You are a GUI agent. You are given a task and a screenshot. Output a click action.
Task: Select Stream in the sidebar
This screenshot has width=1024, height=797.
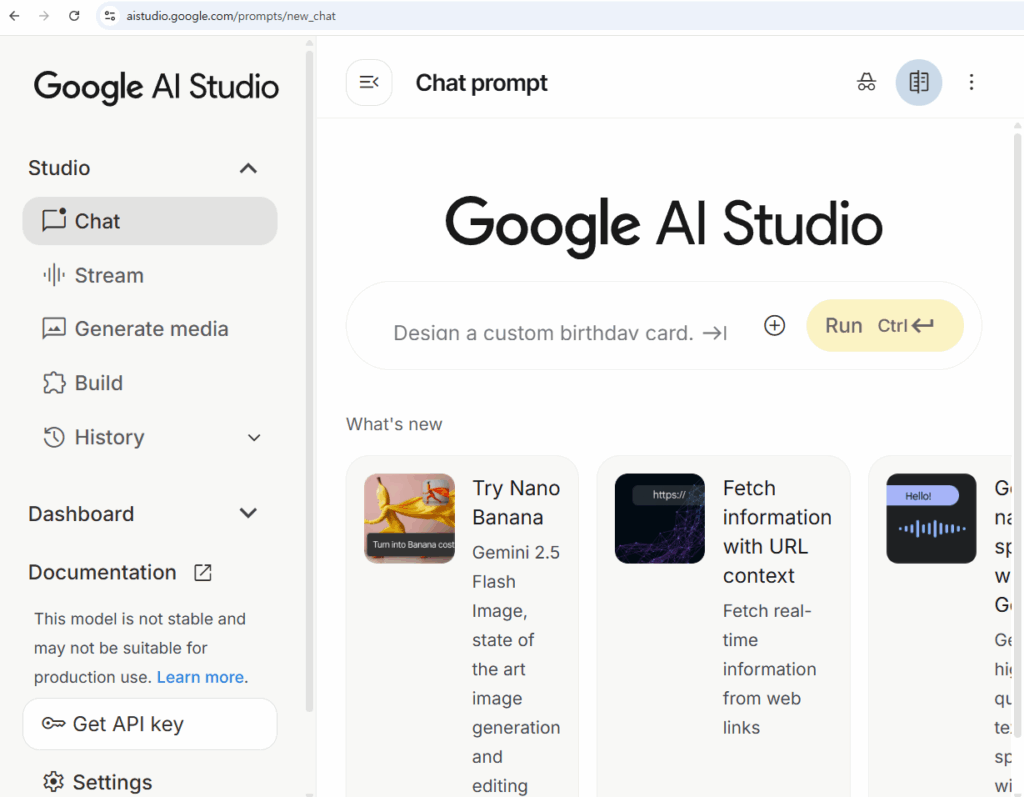coord(108,275)
